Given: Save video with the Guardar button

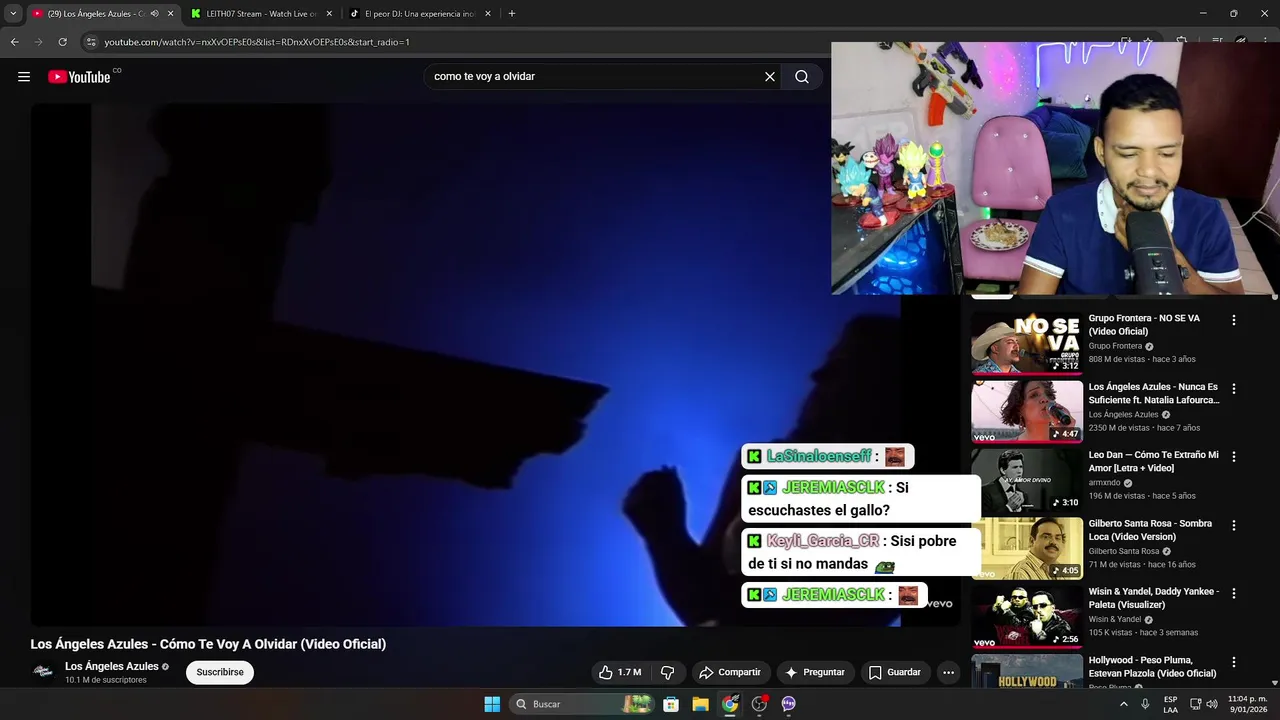Looking at the screenshot, I should 894,672.
